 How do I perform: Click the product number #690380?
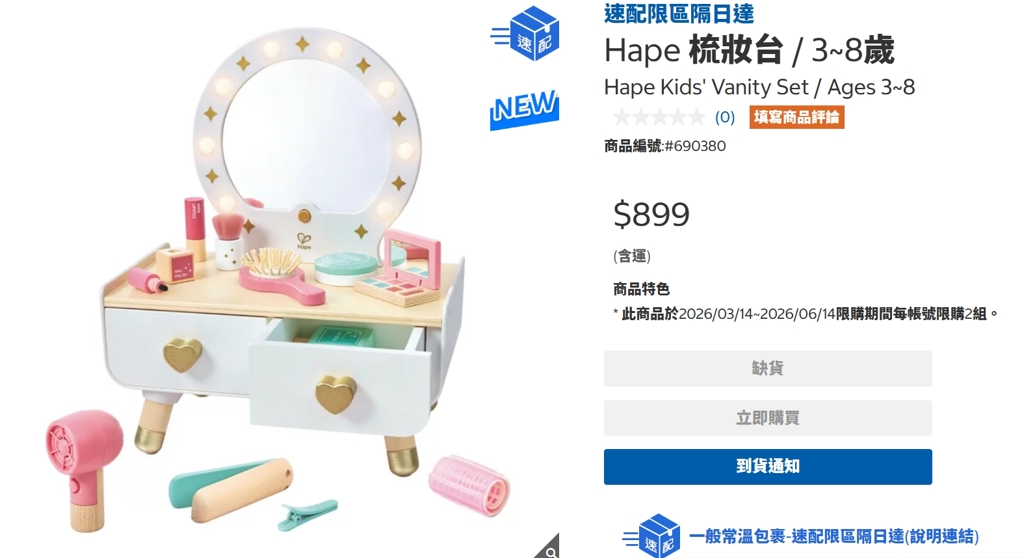coord(695,146)
